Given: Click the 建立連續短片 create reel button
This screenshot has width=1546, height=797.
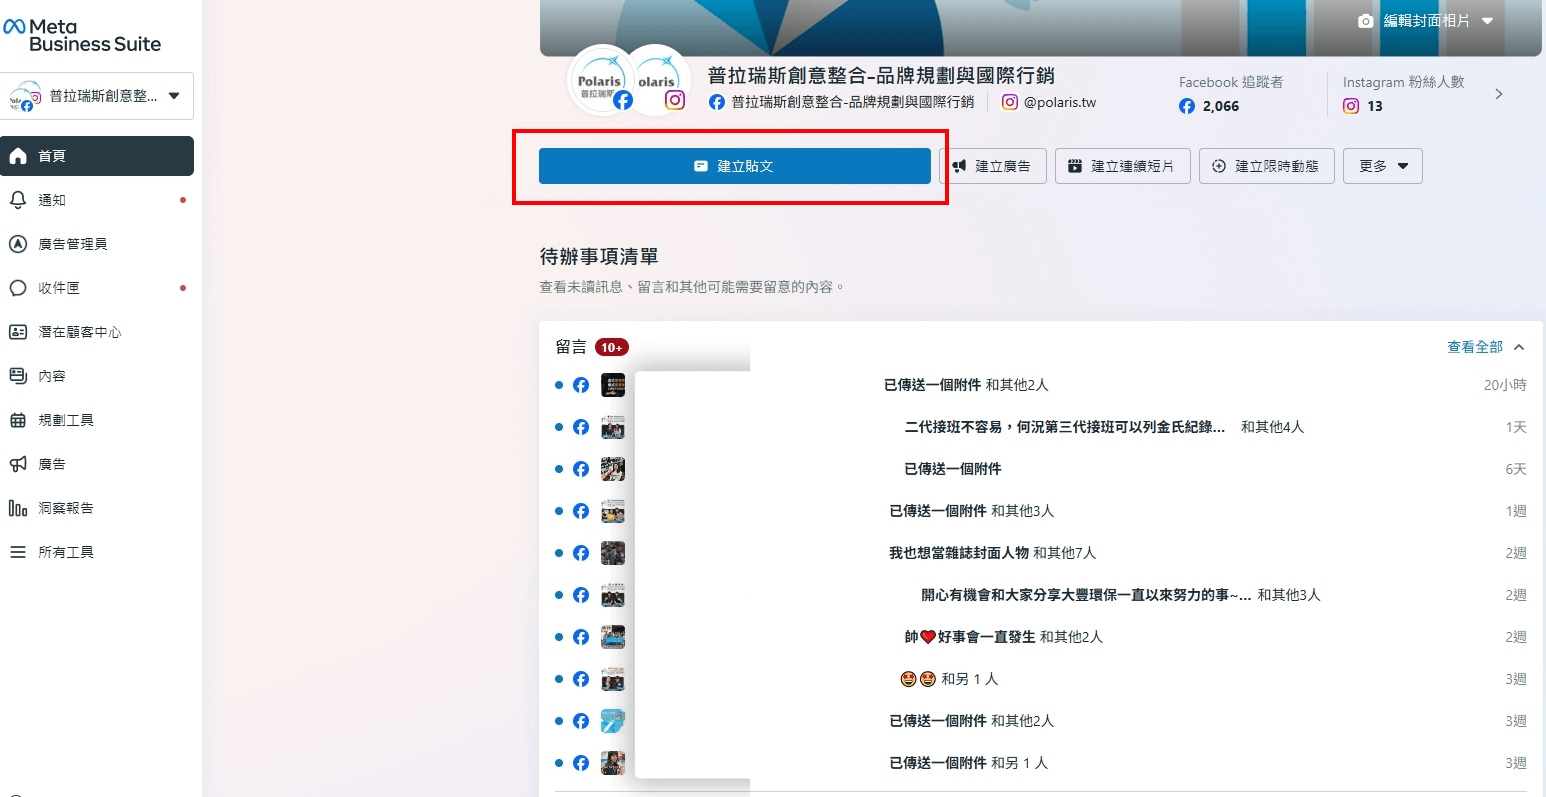Looking at the screenshot, I should (1122, 166).
